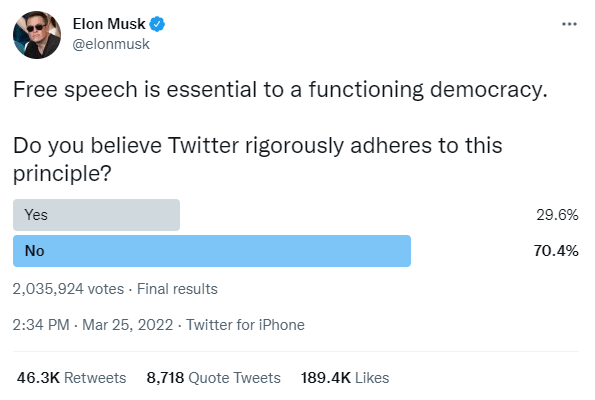Open the profile avatar picture
The image size is (595, 400).
coord(37,35)
